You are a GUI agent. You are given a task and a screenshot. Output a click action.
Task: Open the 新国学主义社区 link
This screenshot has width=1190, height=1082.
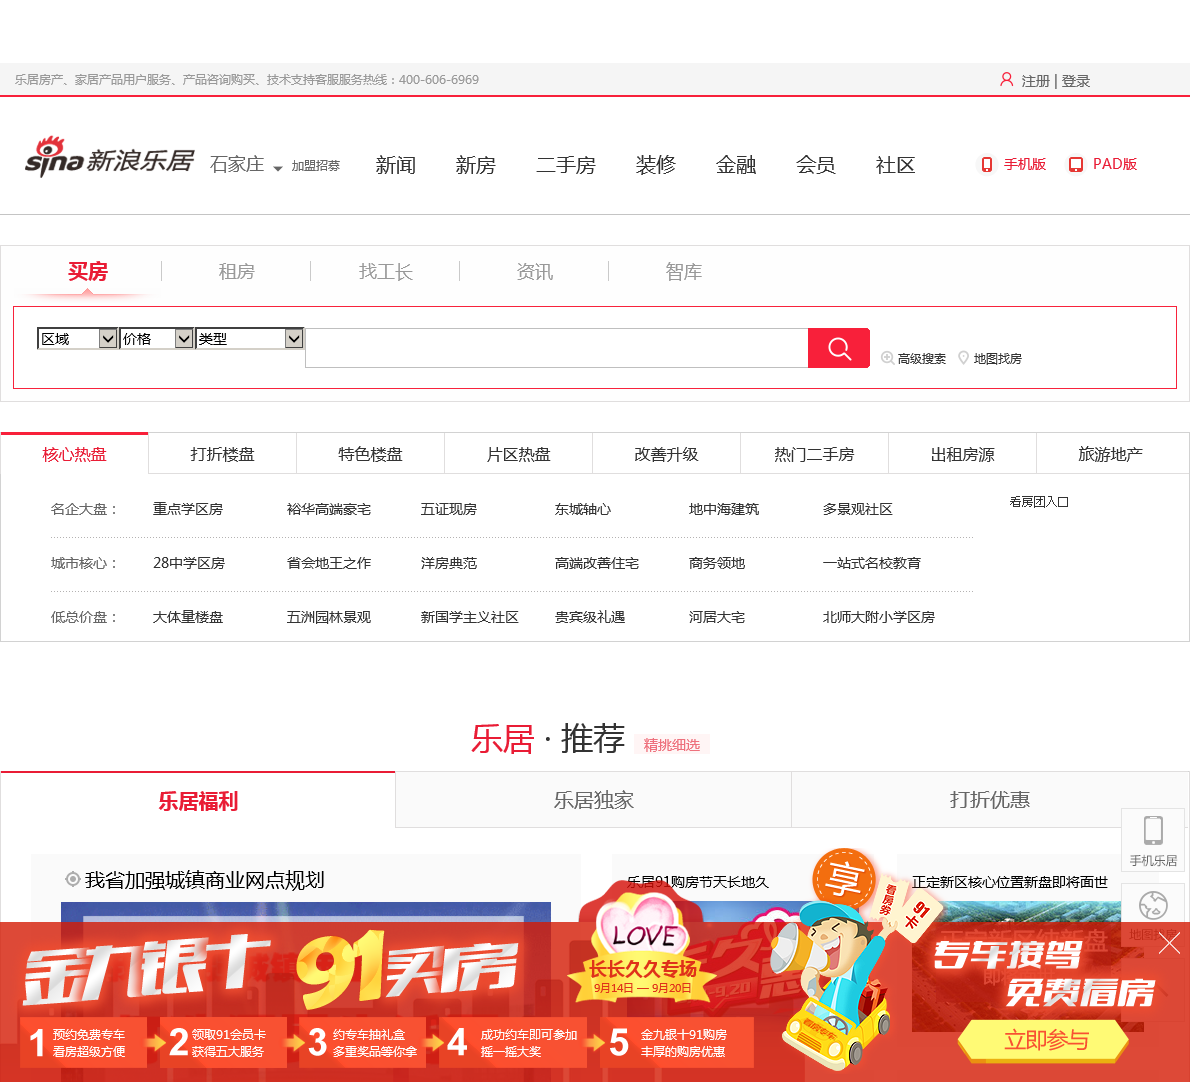coord(470,617)
